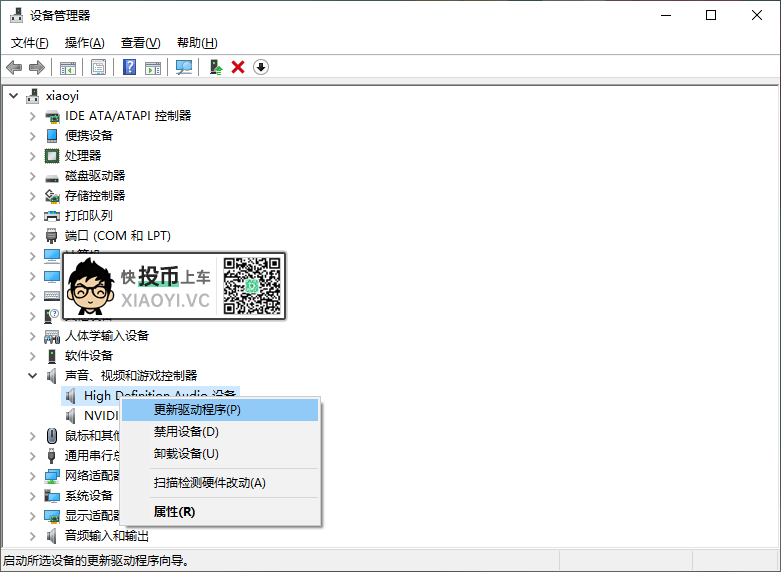Click Scan for hardware changes monitor icon
The image size is (781, 572).
(184, 67)
